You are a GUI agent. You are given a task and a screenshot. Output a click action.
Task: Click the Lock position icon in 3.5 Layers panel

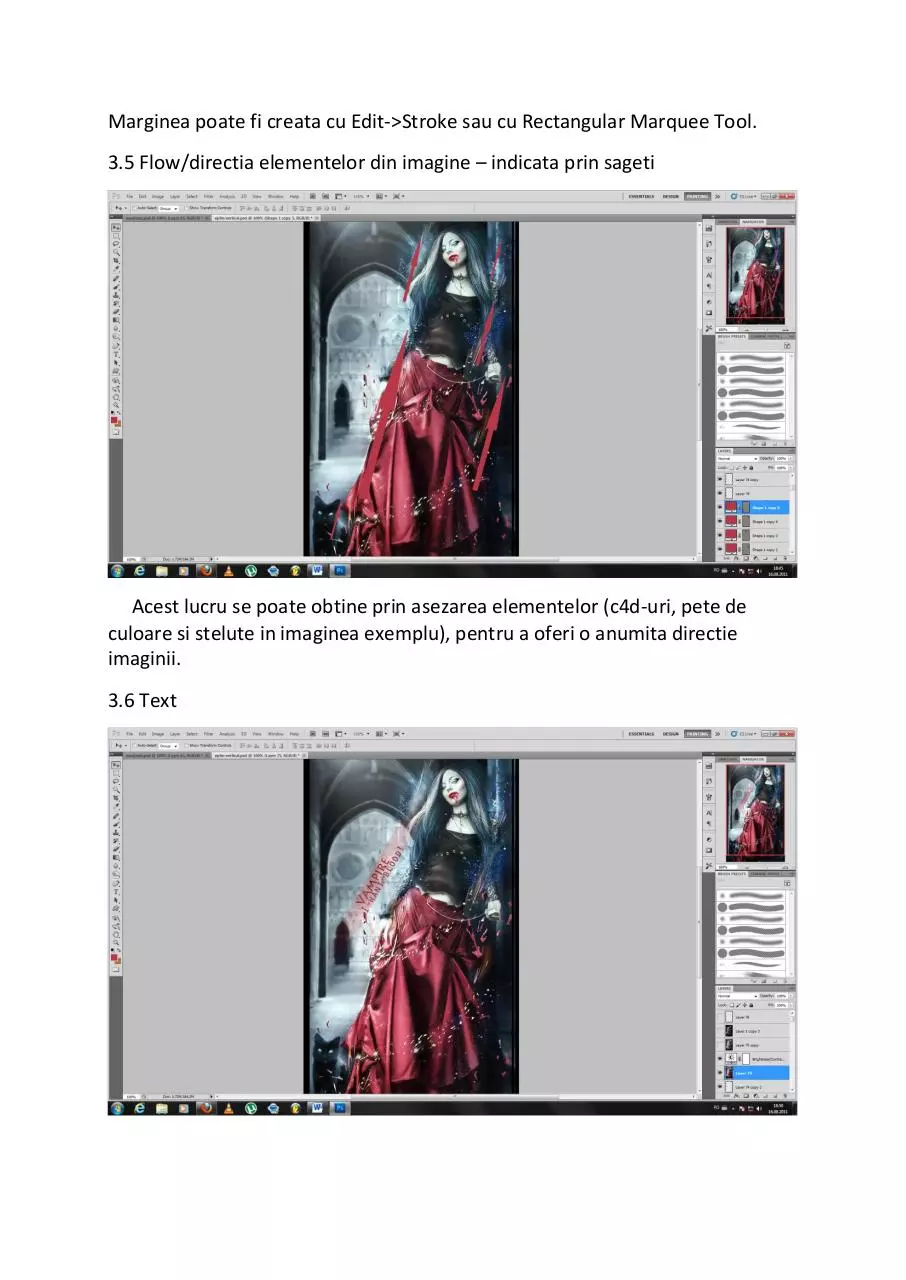(x=745, y=467)
